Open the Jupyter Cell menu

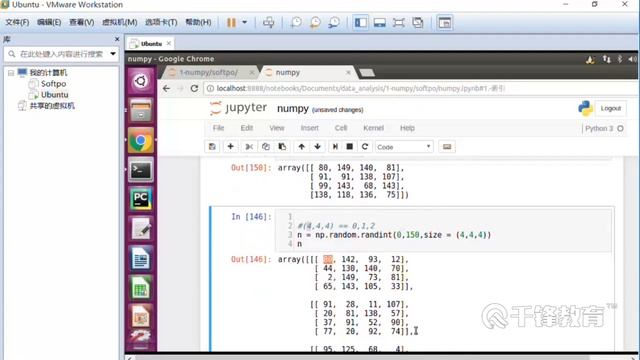(x=341, y=128)
